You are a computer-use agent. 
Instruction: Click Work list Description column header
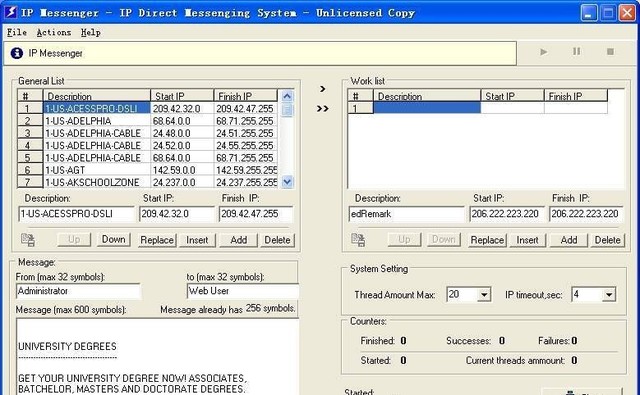[x=427, y=96]
